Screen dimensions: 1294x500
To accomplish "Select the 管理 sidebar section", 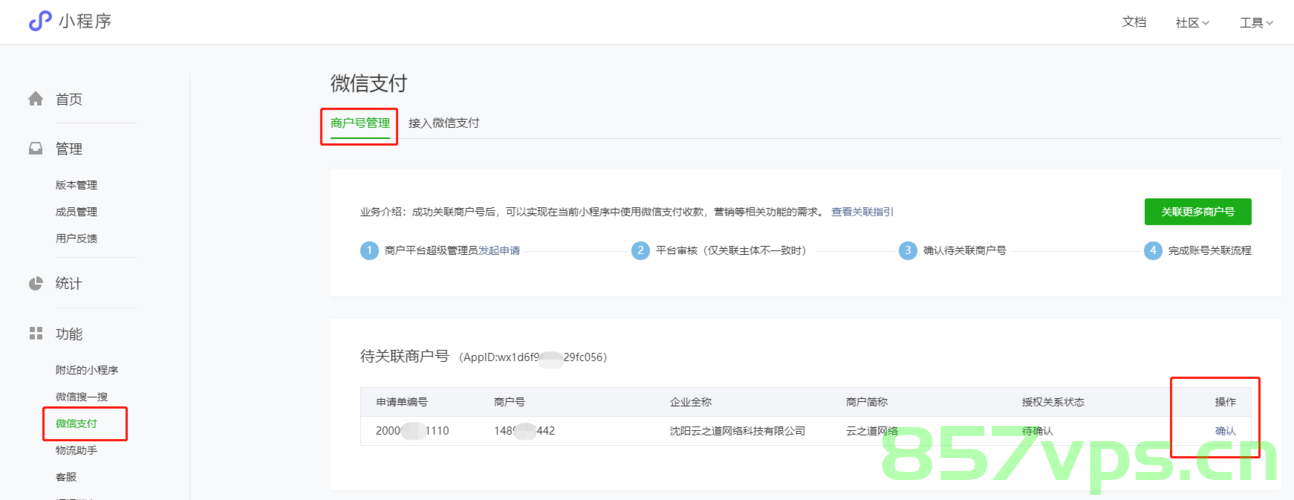I will (x=69, y=149).
